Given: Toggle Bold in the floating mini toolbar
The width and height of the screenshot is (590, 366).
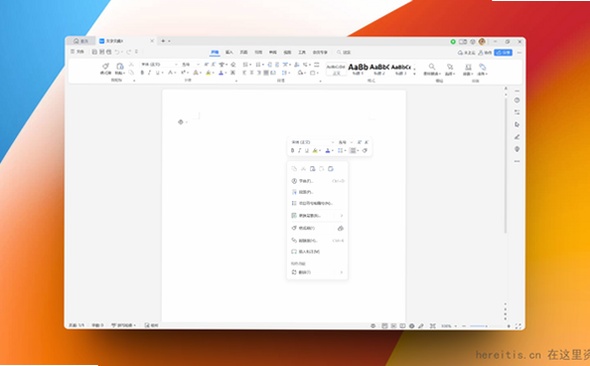Looking at the screenshot, I should [x=293, y=150].
